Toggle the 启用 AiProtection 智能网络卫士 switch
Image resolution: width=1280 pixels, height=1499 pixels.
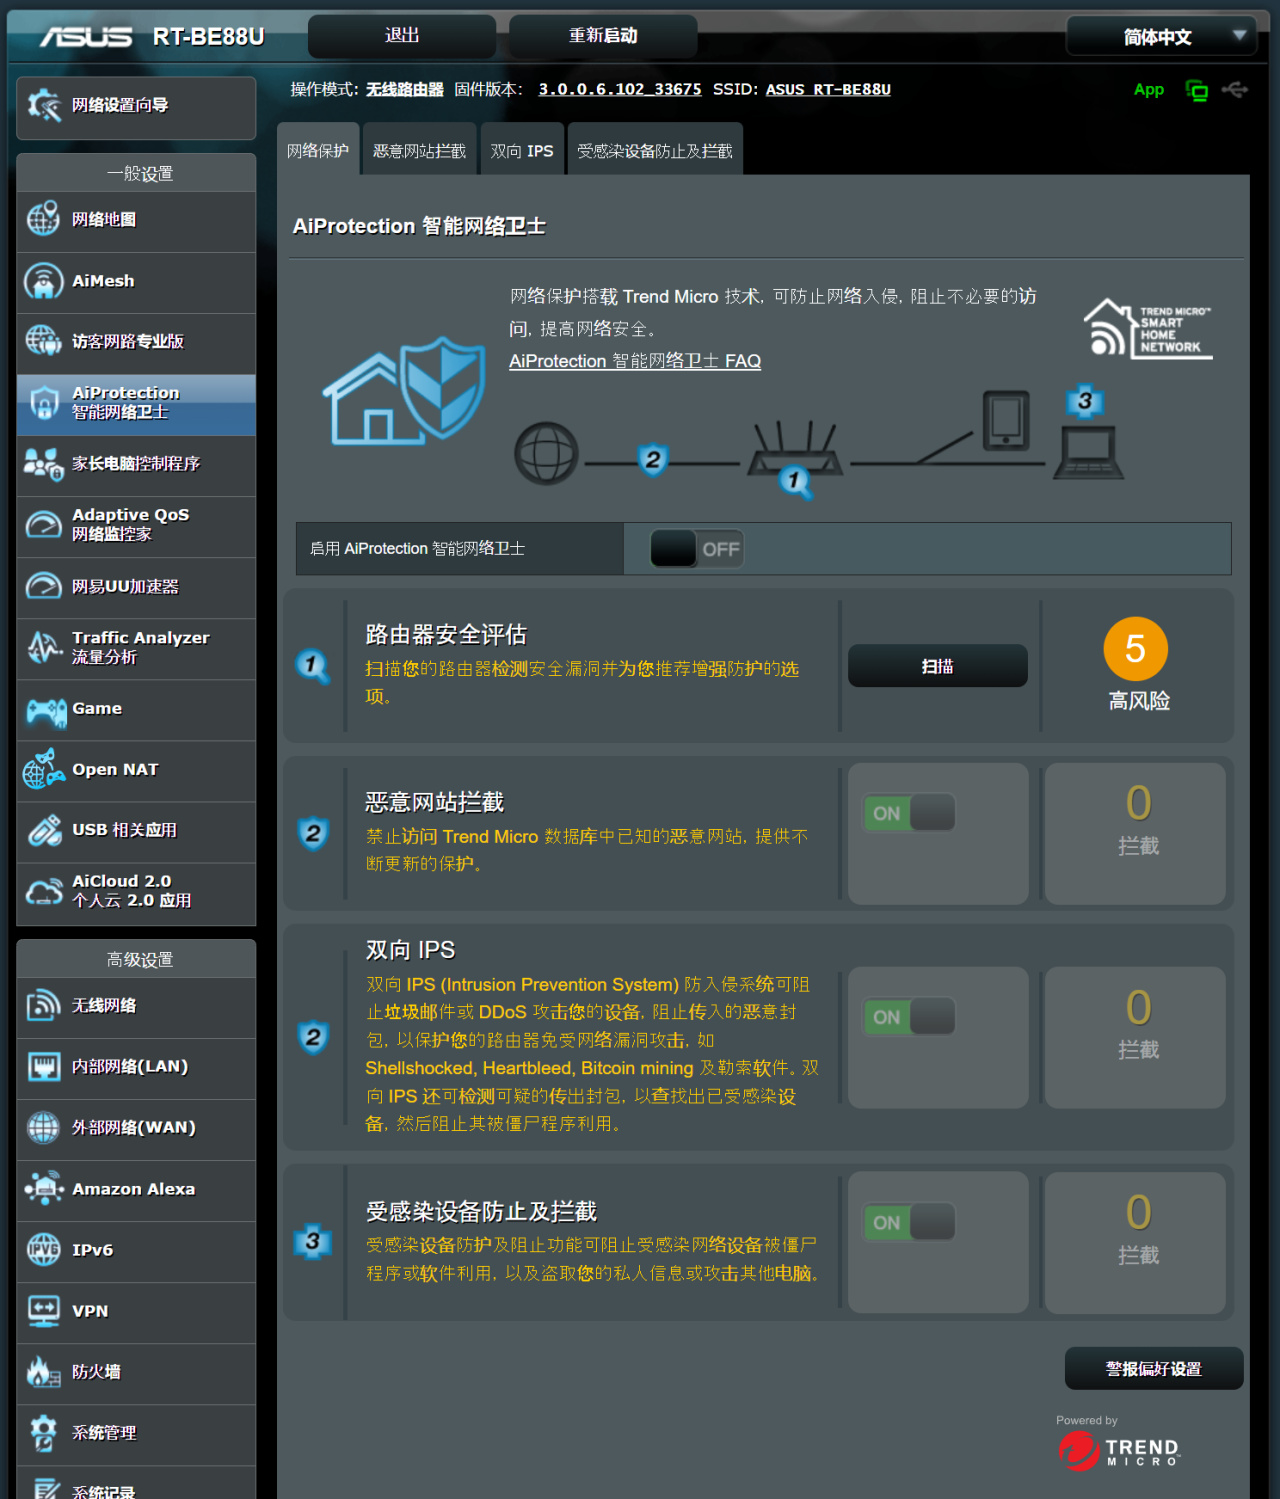pos(697,549)
